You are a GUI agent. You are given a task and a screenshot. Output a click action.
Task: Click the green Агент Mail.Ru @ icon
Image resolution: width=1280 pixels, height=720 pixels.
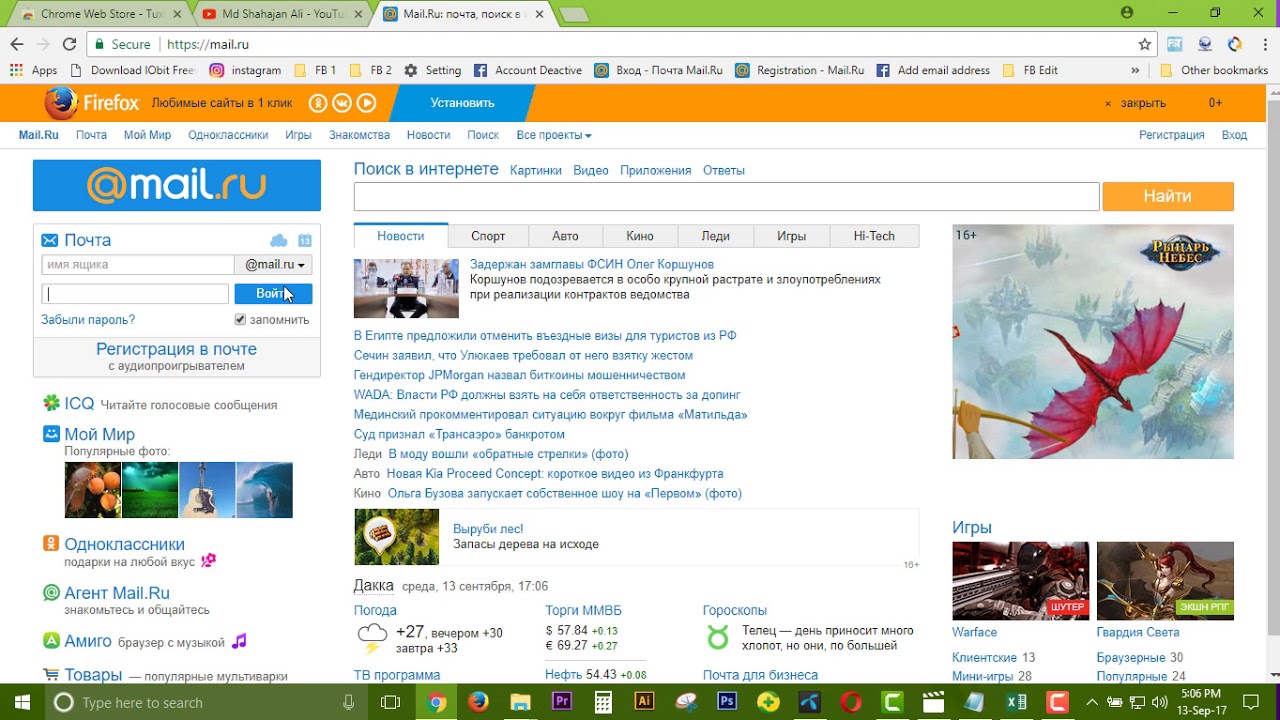[51, 593]
